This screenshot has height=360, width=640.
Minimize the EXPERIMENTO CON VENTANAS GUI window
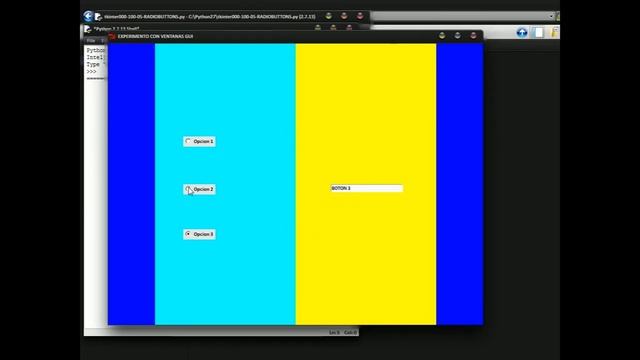[x=442, y=36]
